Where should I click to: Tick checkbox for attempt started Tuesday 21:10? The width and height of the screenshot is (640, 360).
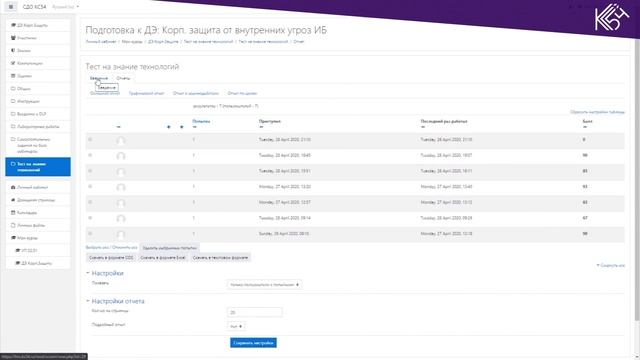90,140
